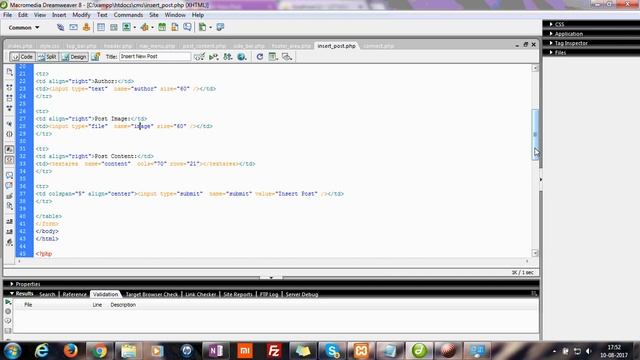Open the Tag Chooser icon

220,27
